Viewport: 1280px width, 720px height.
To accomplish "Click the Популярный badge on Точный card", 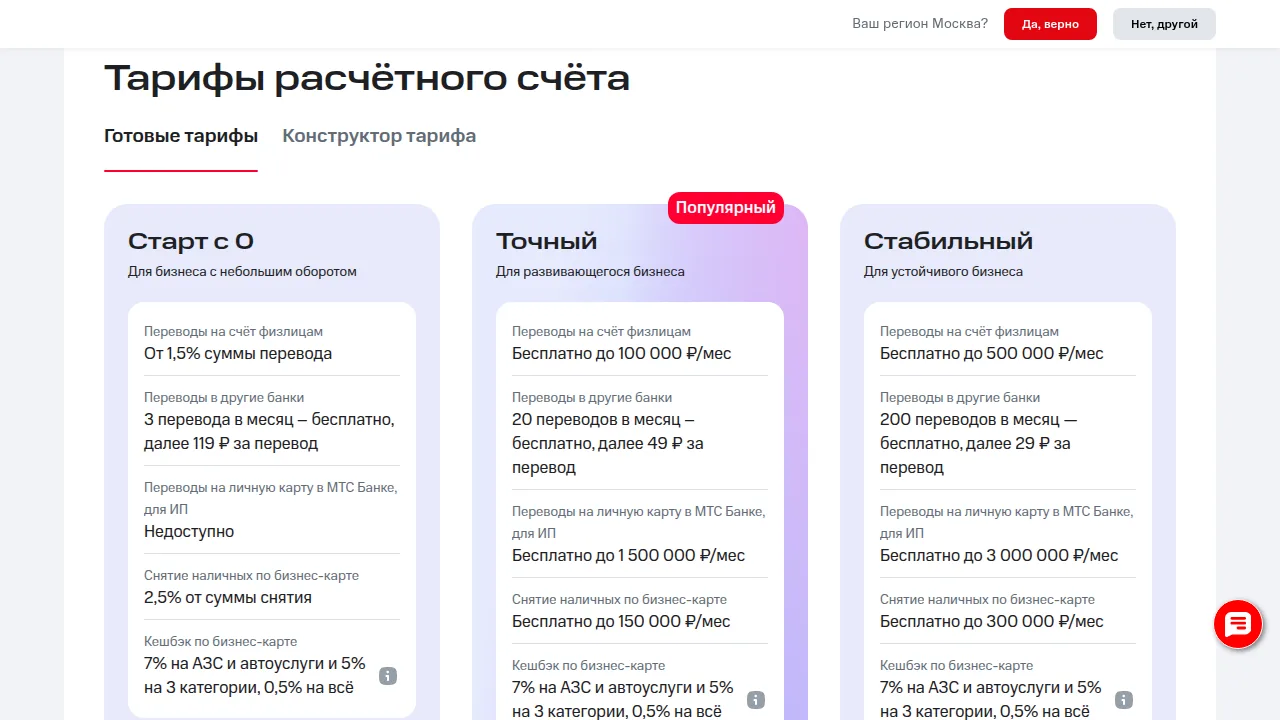I will (x=726, y=208).
